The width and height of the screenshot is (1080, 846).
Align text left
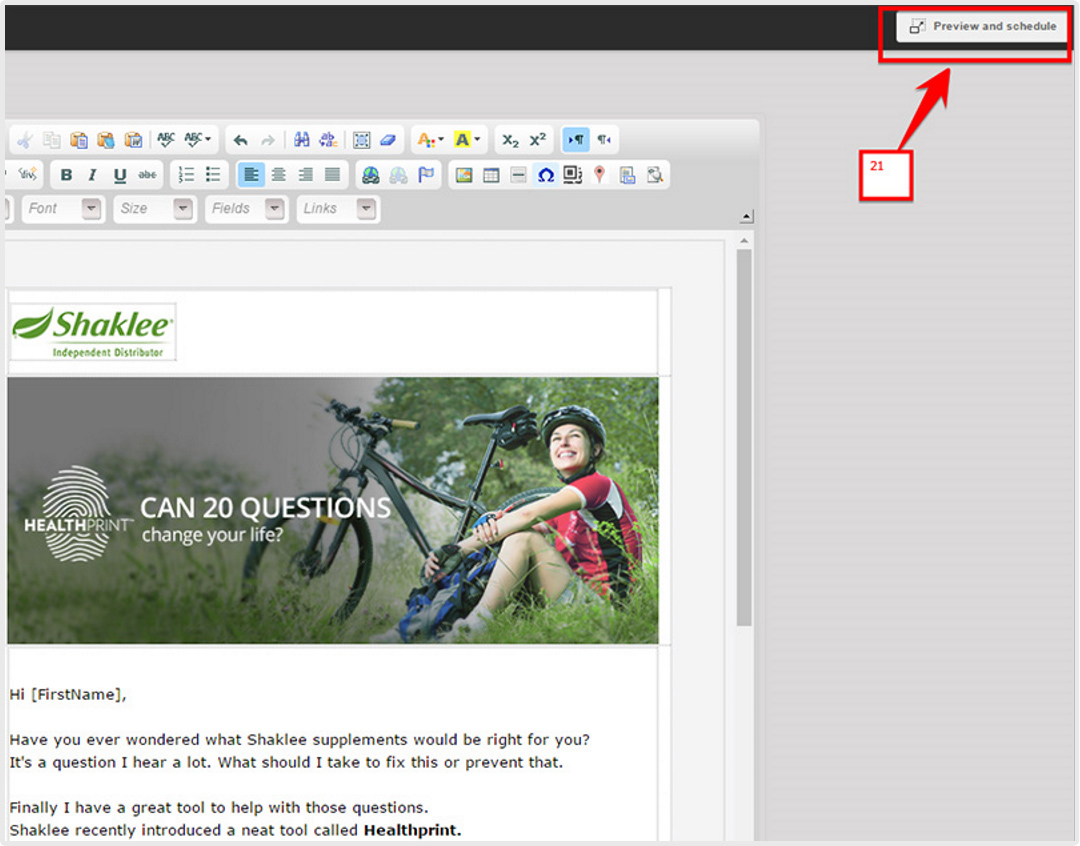251,175
